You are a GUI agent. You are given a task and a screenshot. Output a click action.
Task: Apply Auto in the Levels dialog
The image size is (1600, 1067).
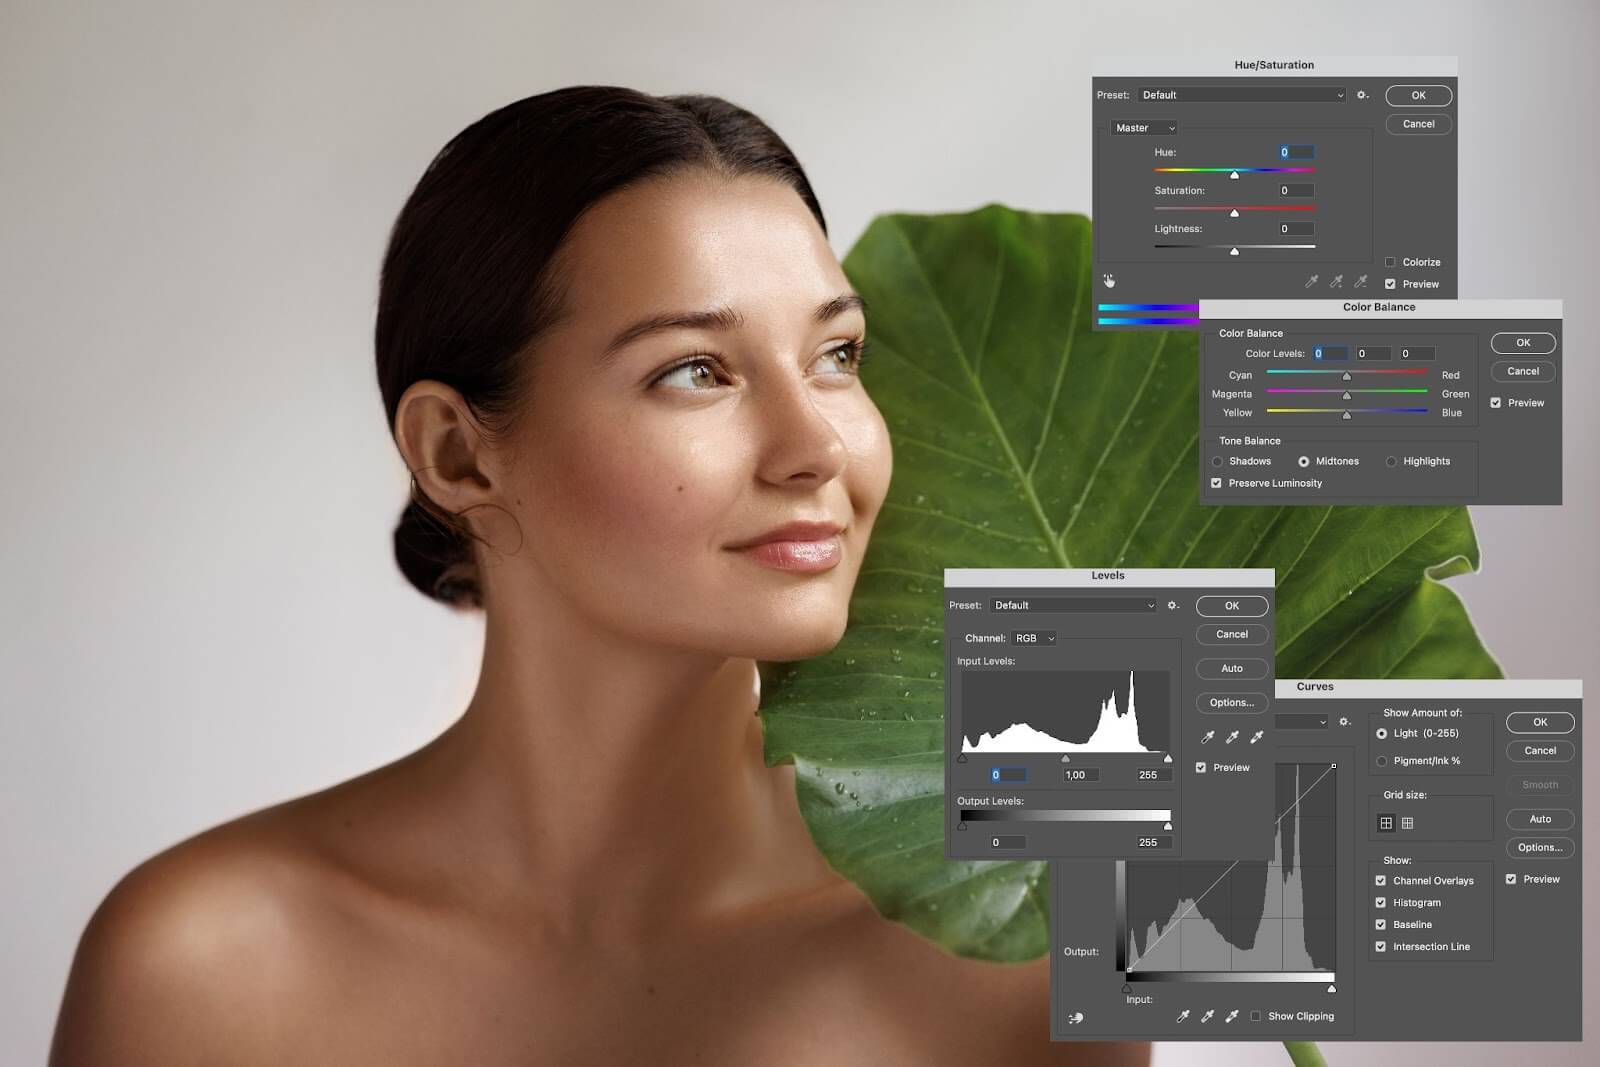click(1232, 668)
